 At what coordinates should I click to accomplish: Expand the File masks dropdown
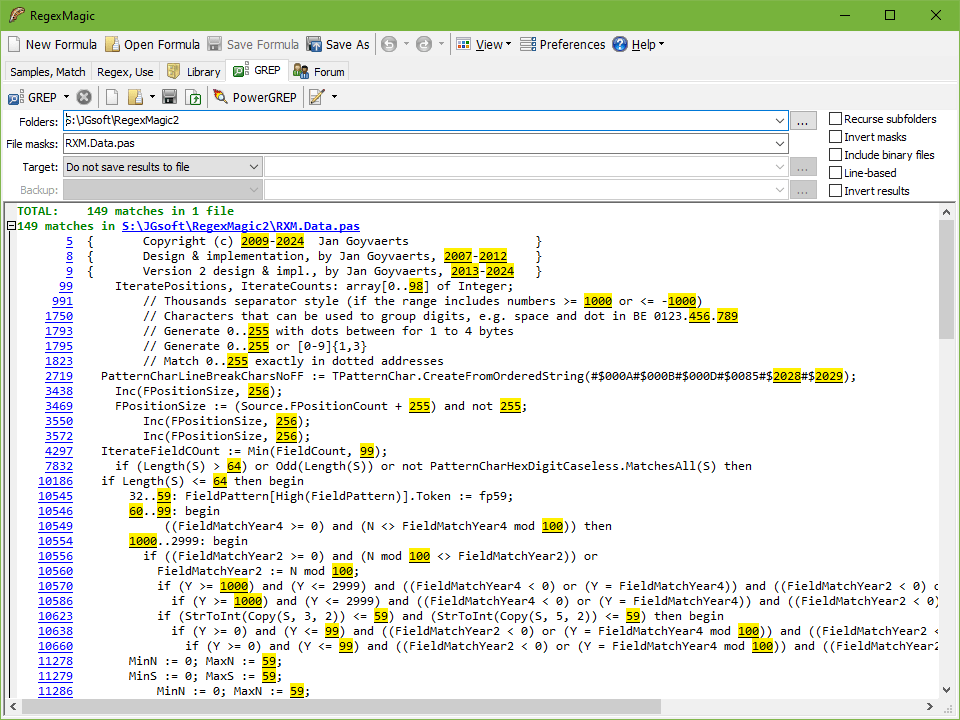(x=779, y=144)
